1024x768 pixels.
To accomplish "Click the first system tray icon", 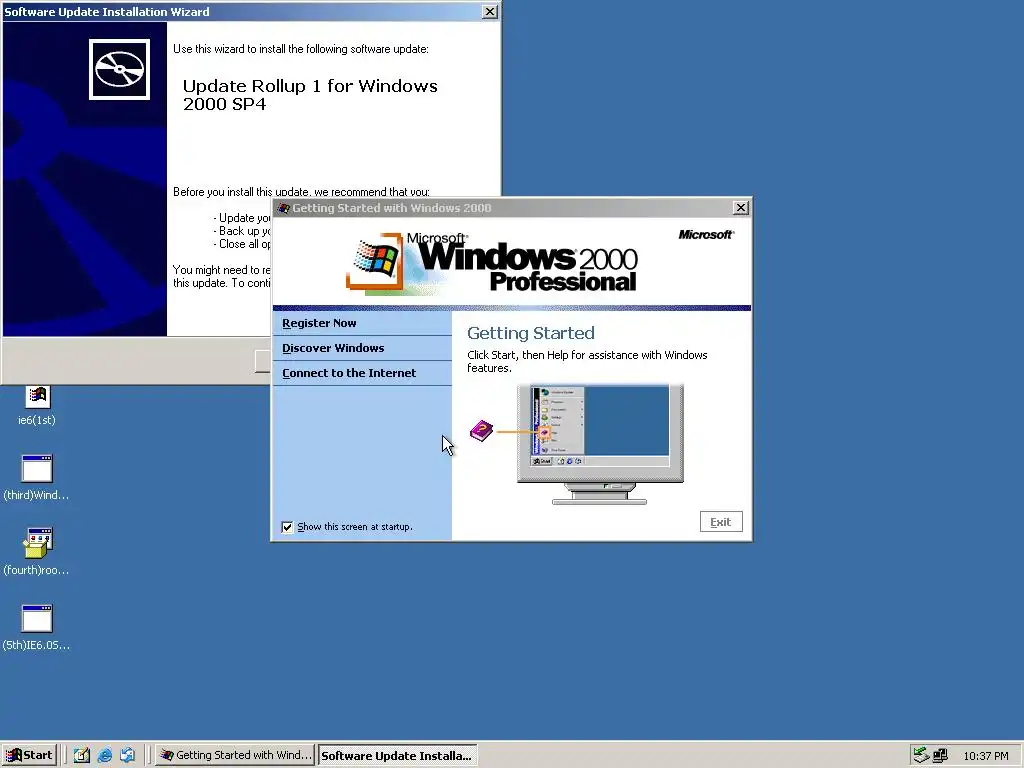I will [x=921, y=756].
